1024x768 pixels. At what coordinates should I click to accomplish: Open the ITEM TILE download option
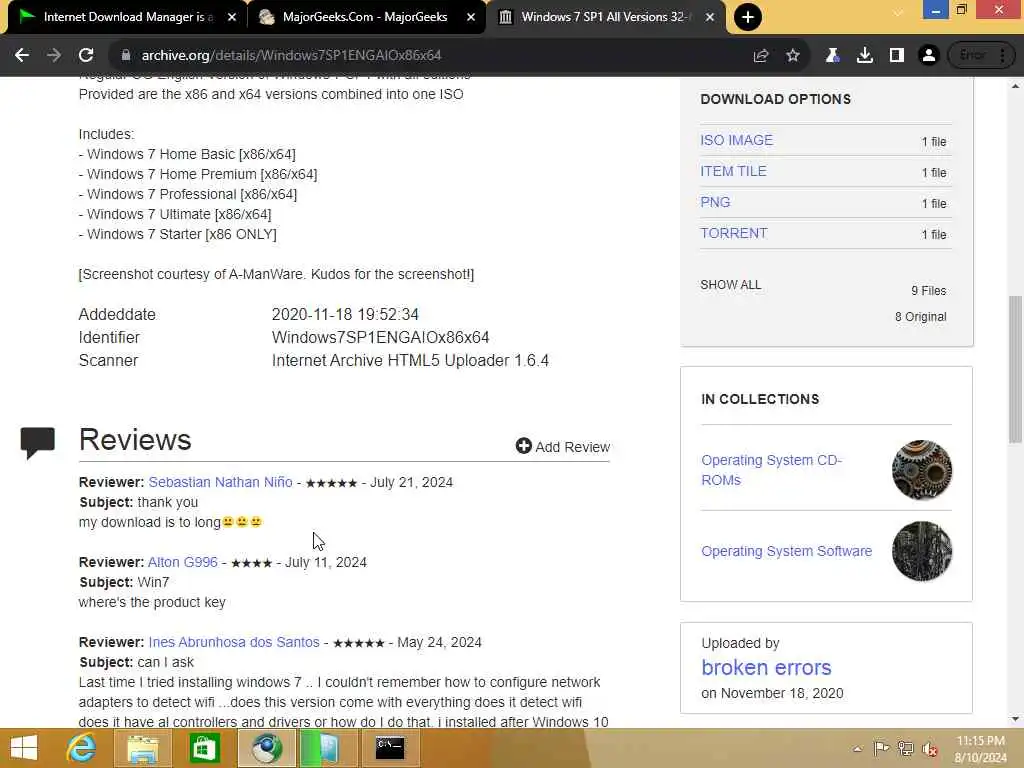pyautogui.click(x=733, y=171)
